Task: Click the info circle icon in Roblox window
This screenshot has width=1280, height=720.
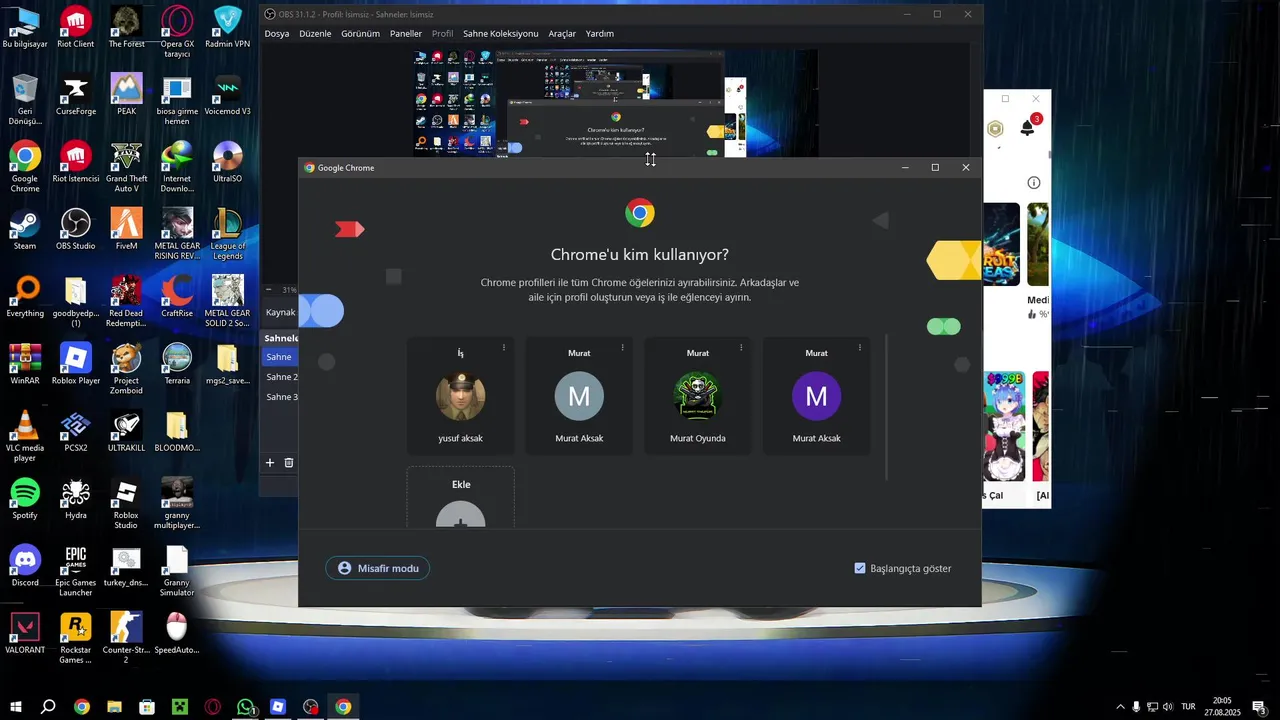Action: [1034, 182]
